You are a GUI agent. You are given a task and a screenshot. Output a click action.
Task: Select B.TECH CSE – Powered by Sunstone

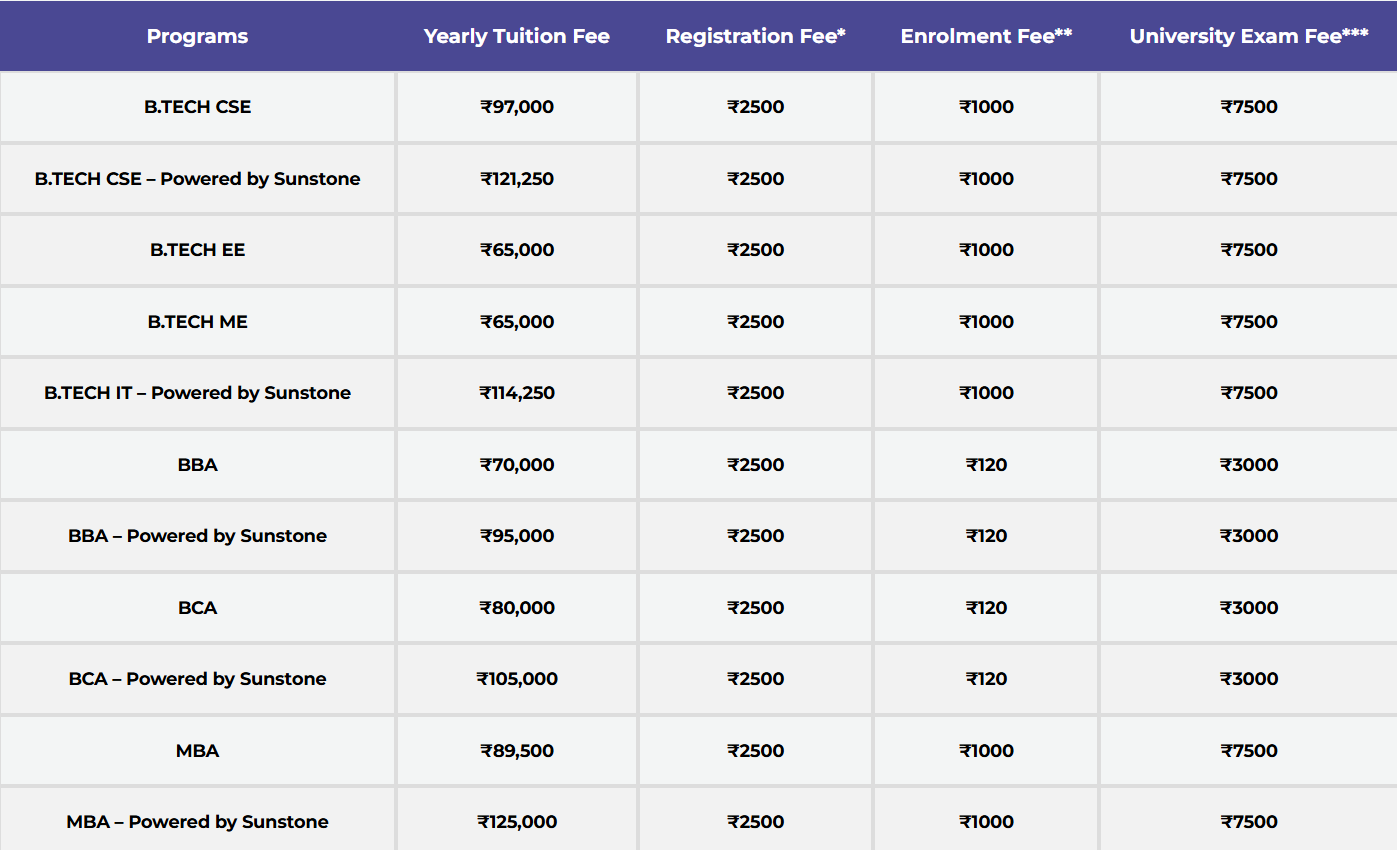click(x=197, y=179)
